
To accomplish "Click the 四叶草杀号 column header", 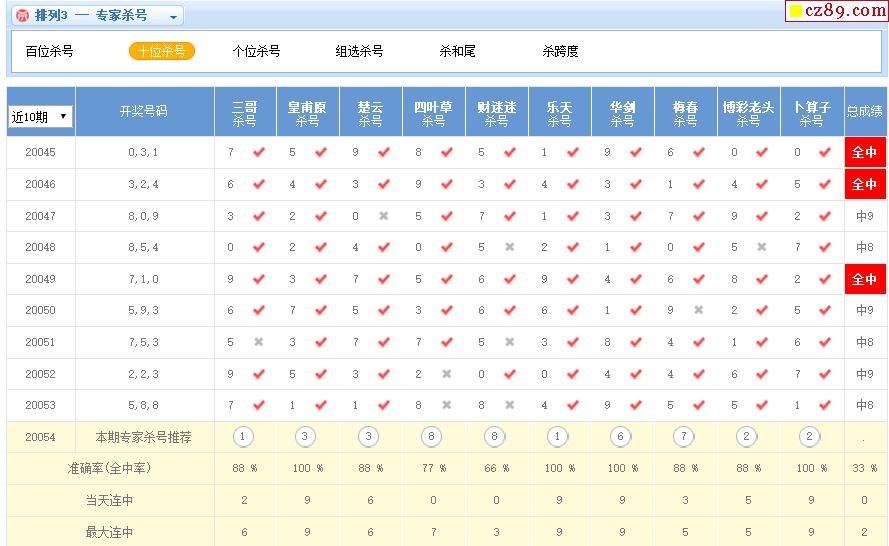I will click(x=433, y=112).
